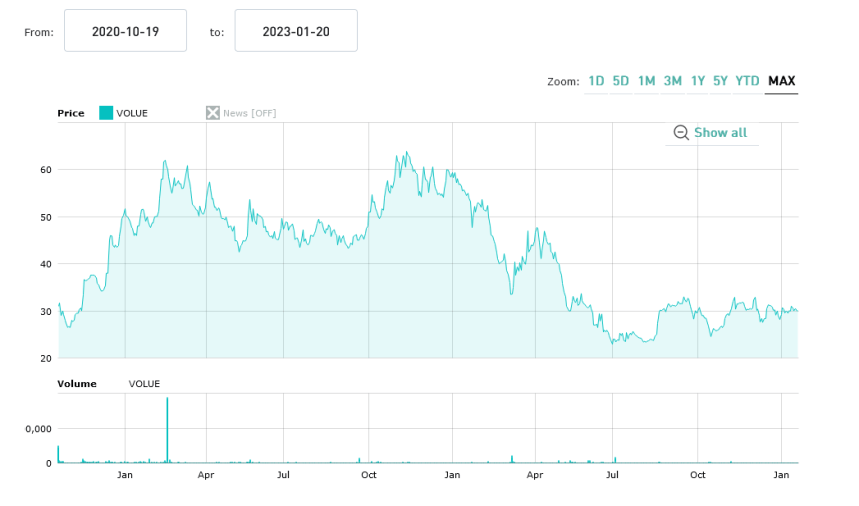Switch chart zoom to 1Y
Image resolution: width=859 pixels, height=506 pixels.
point(698,81)
